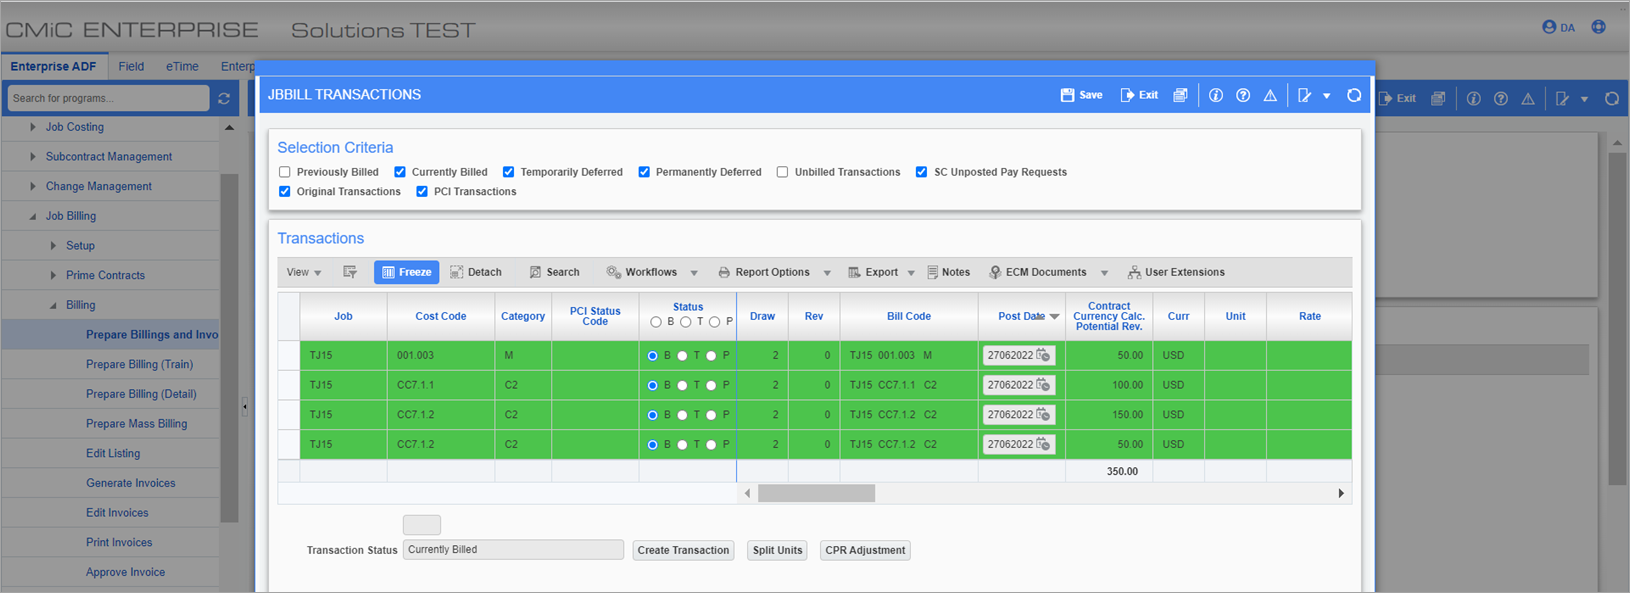Sort by the Cost Code column header

pyautogui.click(x=441, y=316)
